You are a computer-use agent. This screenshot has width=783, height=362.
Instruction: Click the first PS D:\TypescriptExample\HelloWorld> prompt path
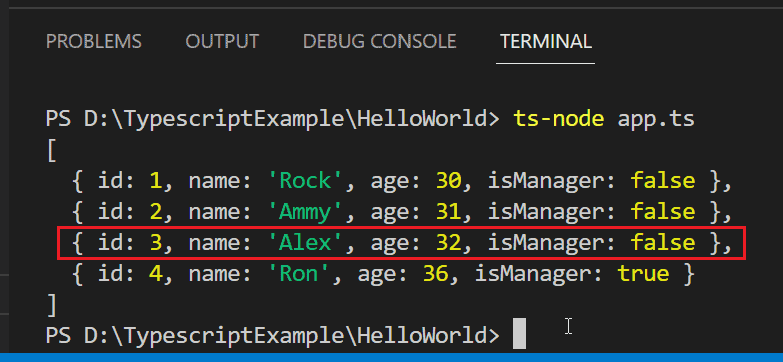click(272, 119)
